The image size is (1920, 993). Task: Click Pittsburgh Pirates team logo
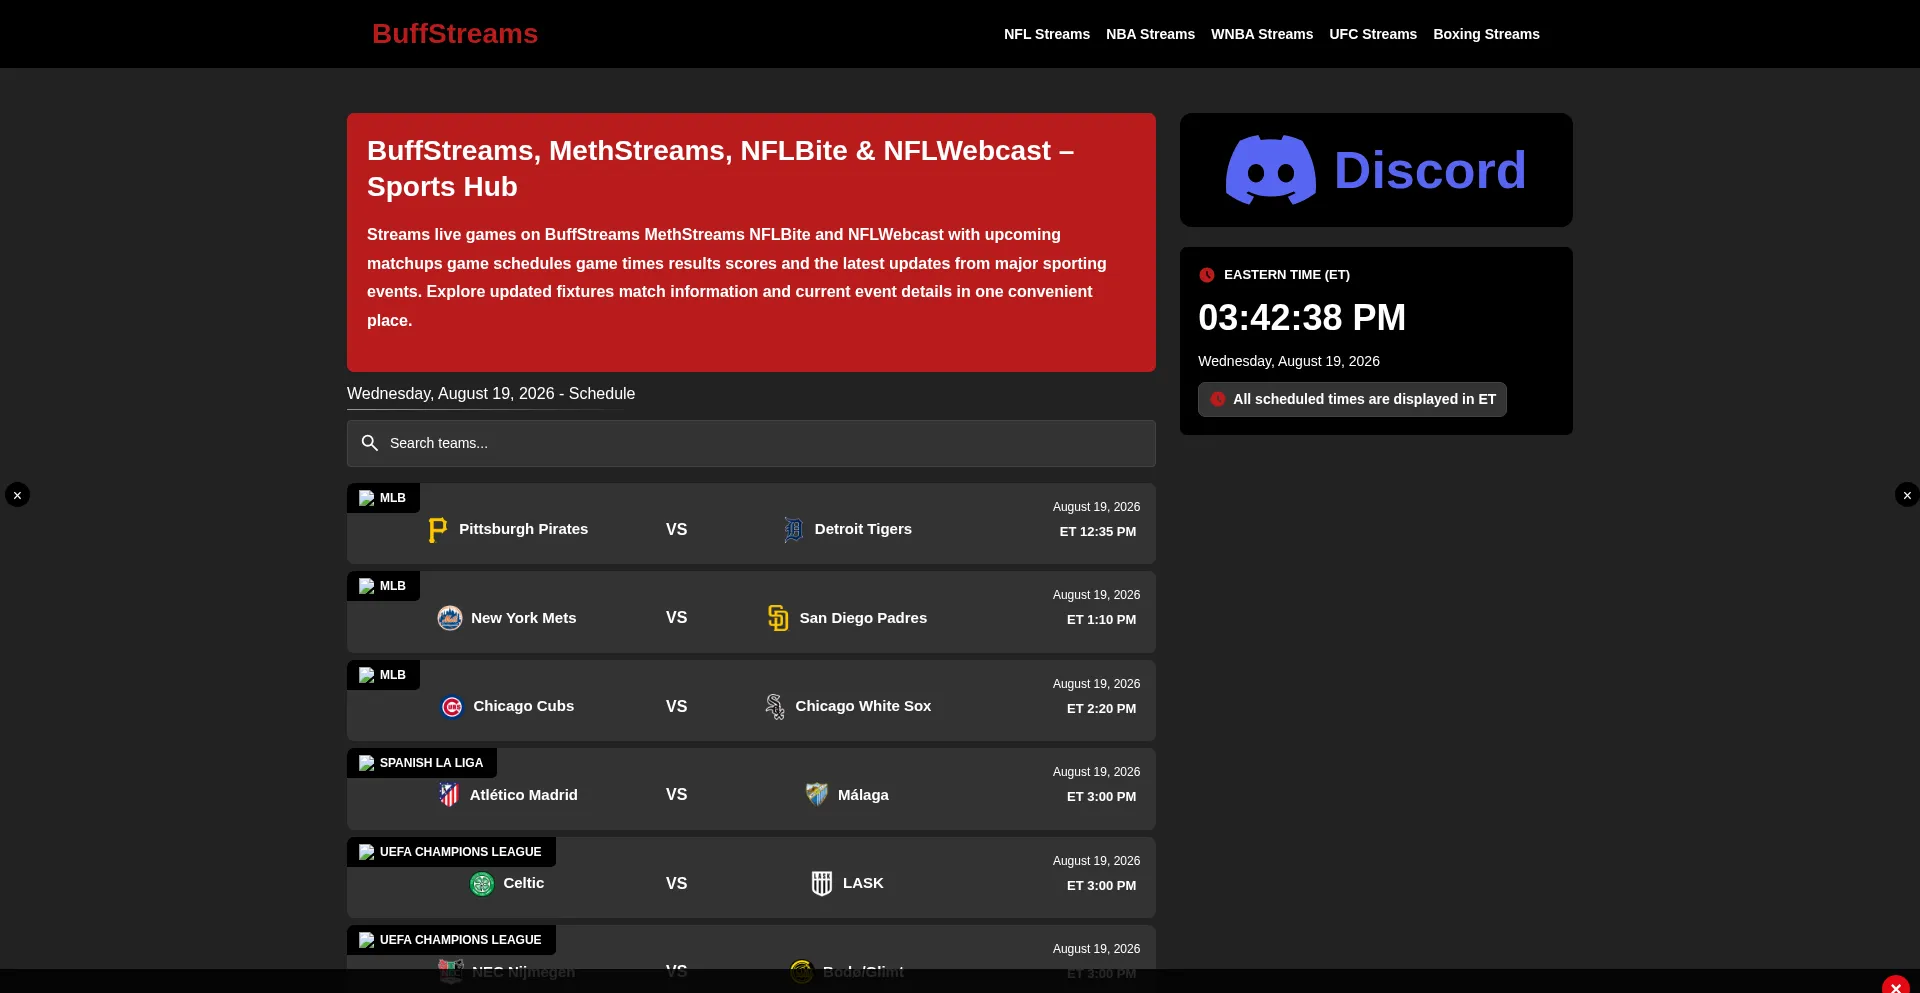438,530
